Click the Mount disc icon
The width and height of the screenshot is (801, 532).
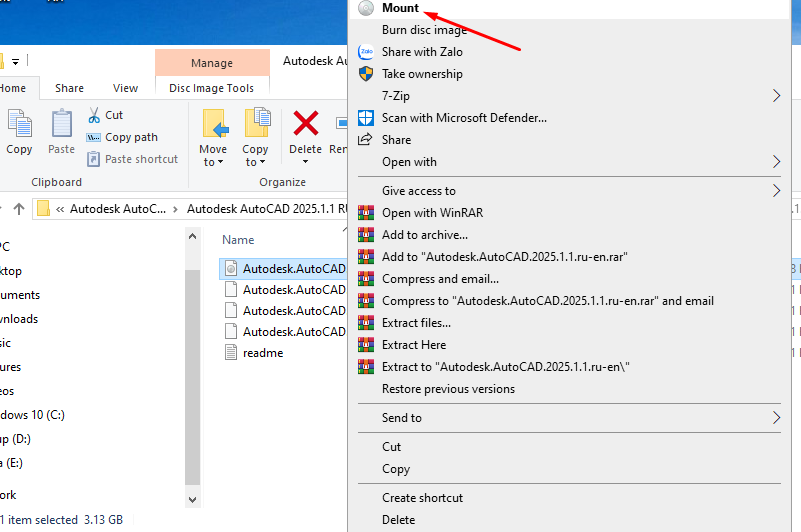[x=366, y=8]
